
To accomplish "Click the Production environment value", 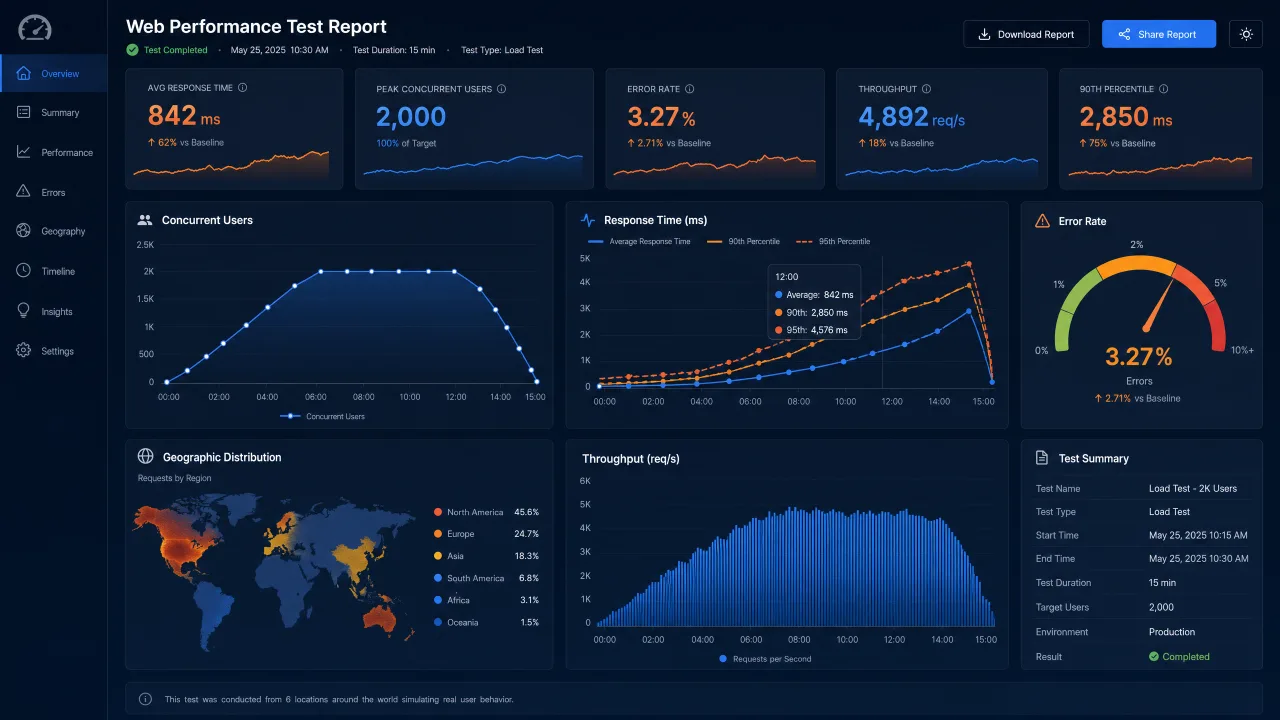I will [1172, 632].
